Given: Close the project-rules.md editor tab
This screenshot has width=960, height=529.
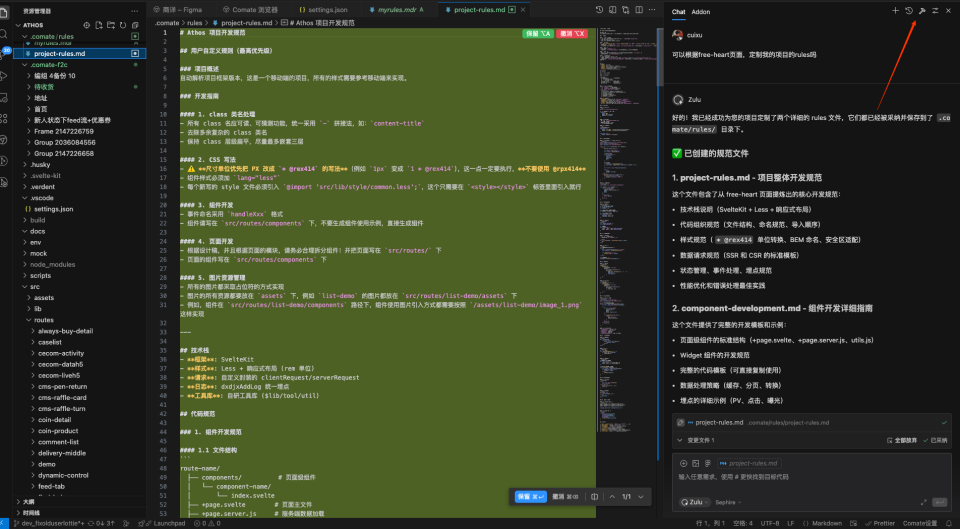Looking at the screenshot, I should [x=522, y=10].
